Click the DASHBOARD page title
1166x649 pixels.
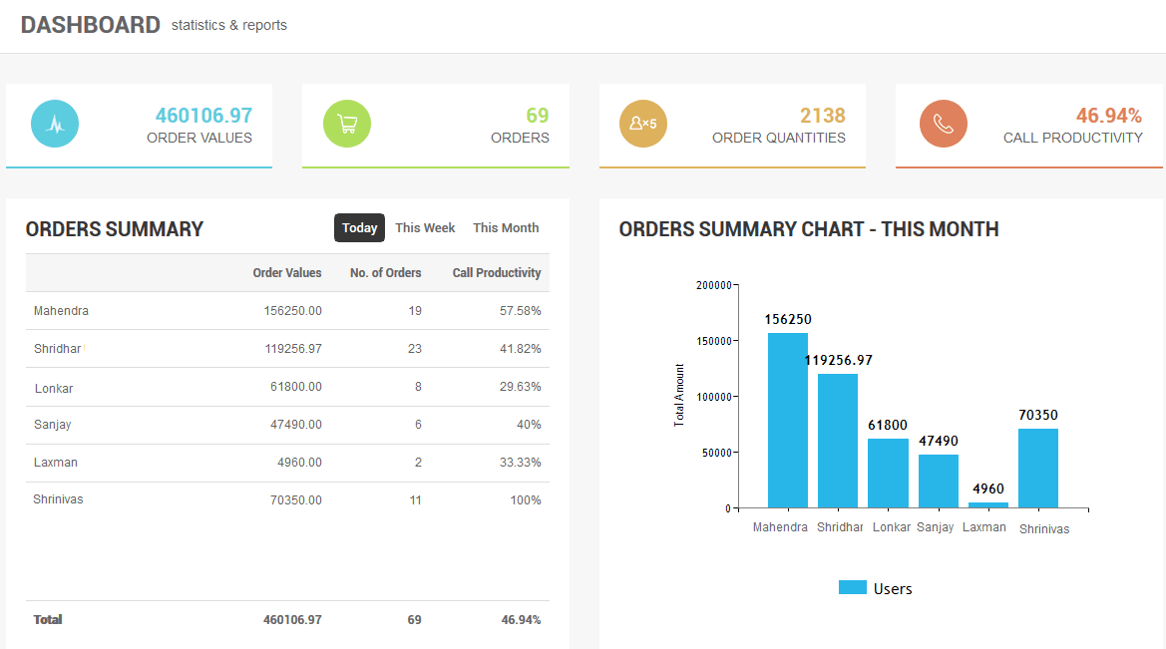[x=90, y=25]
